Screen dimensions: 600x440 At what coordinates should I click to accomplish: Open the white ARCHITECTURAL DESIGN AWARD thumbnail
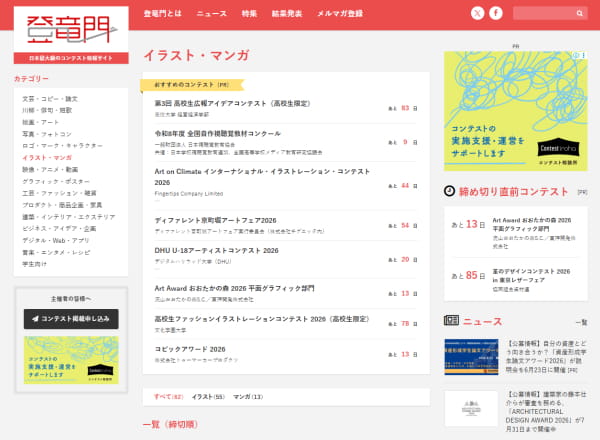click(x=471, y=408)
